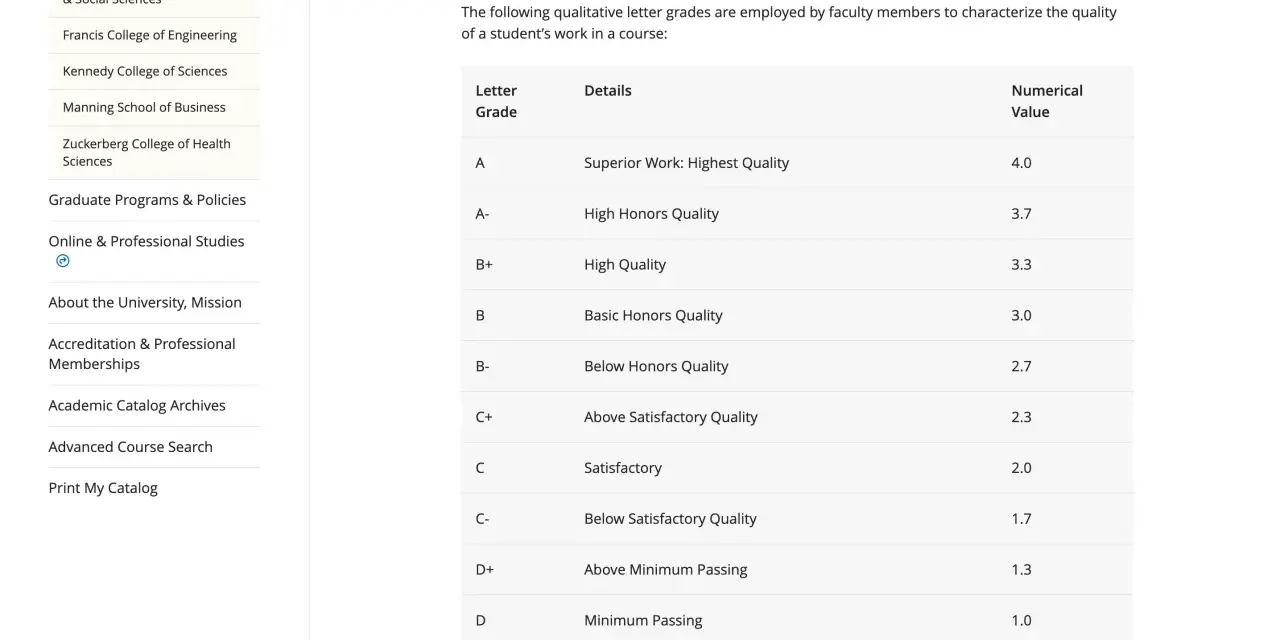Navigate to About the University, Mission
Screen dimensions: 1280x640
click(x=145, y=302)
